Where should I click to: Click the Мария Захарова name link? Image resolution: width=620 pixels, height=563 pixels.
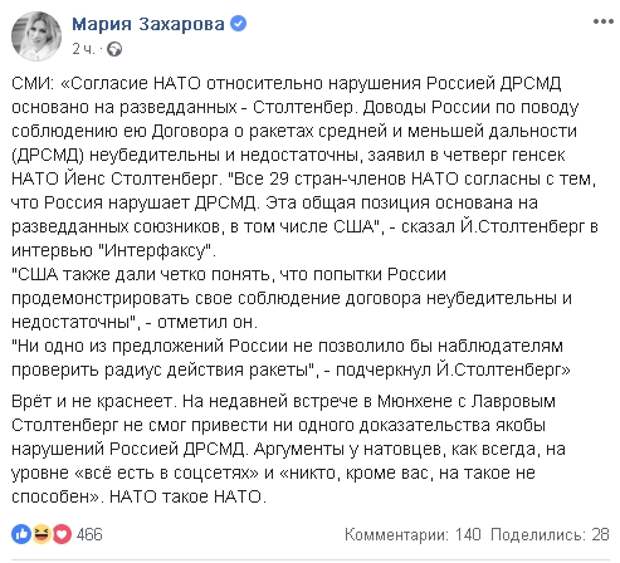pyautogui.click(x=148, y=24)
